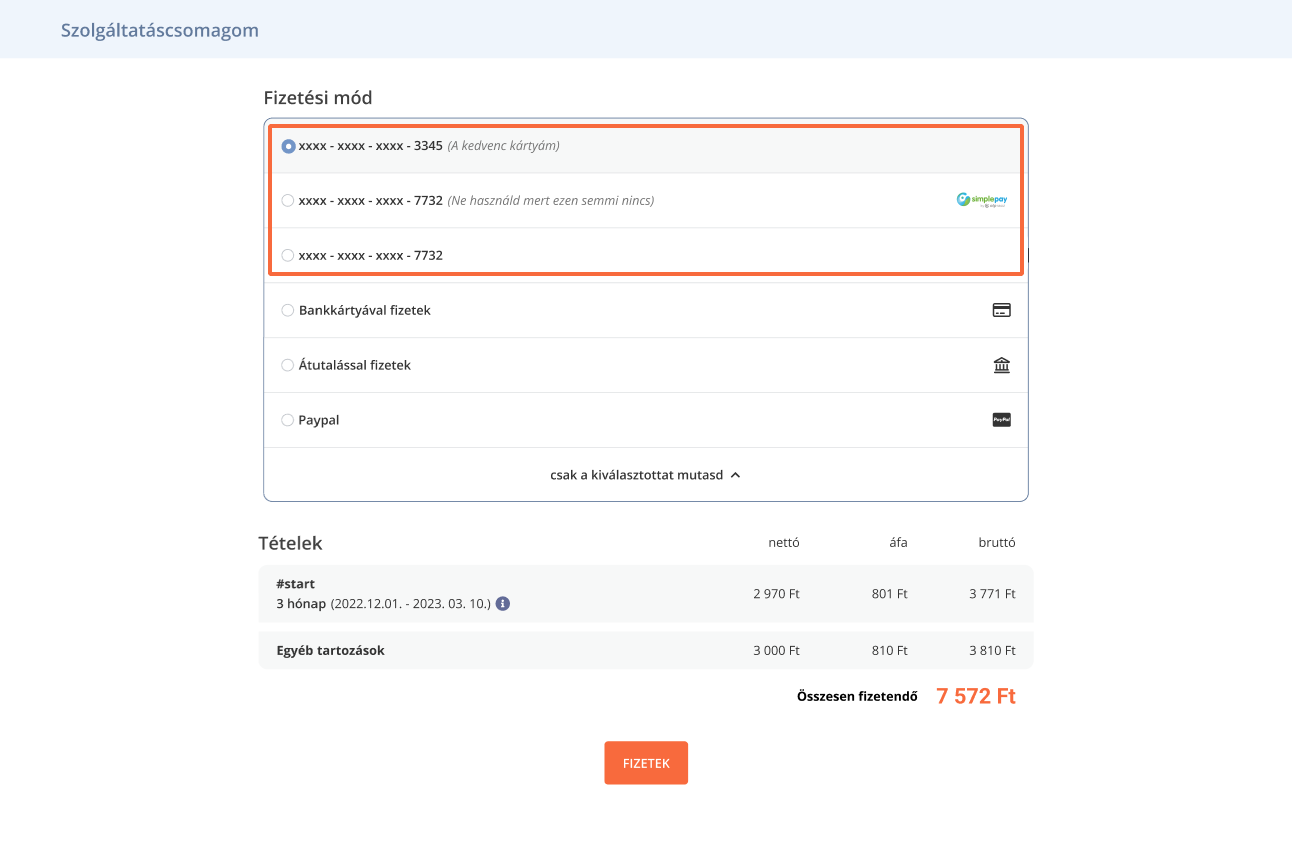Click the SimplePay logo

(x=981, y=200)
